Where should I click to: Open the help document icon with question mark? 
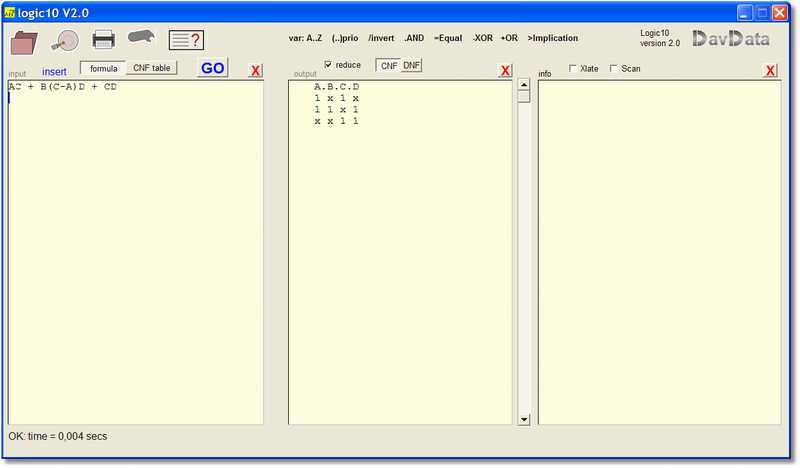(x=186, y=40)
